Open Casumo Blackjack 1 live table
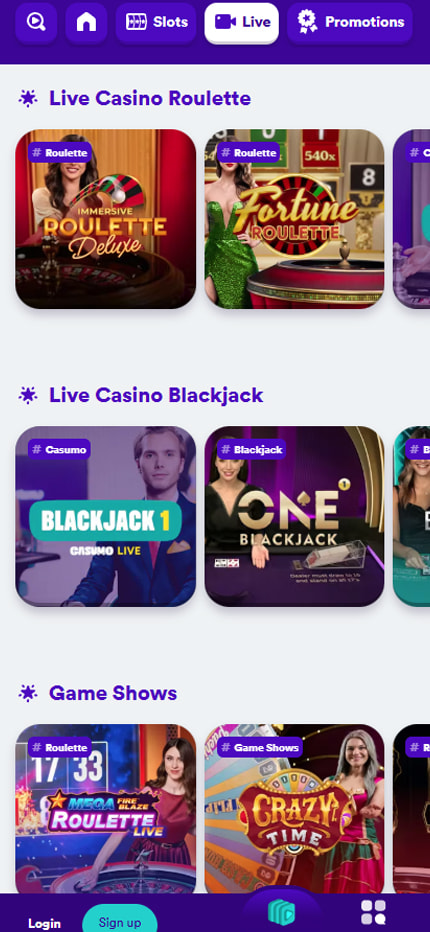The height and width of the screenshot is (932, 430). tap(105, 516)
